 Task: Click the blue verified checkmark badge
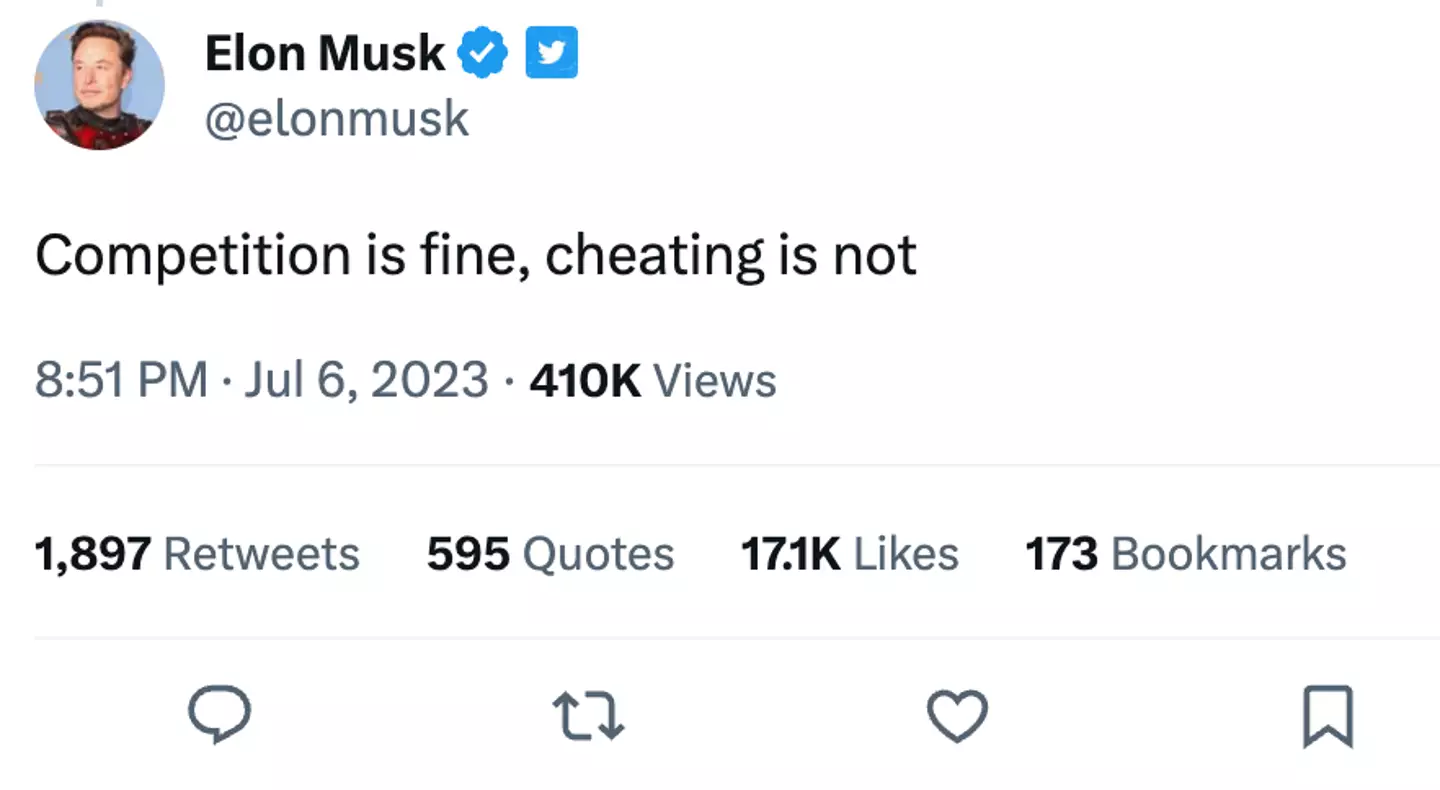(484, 52)
